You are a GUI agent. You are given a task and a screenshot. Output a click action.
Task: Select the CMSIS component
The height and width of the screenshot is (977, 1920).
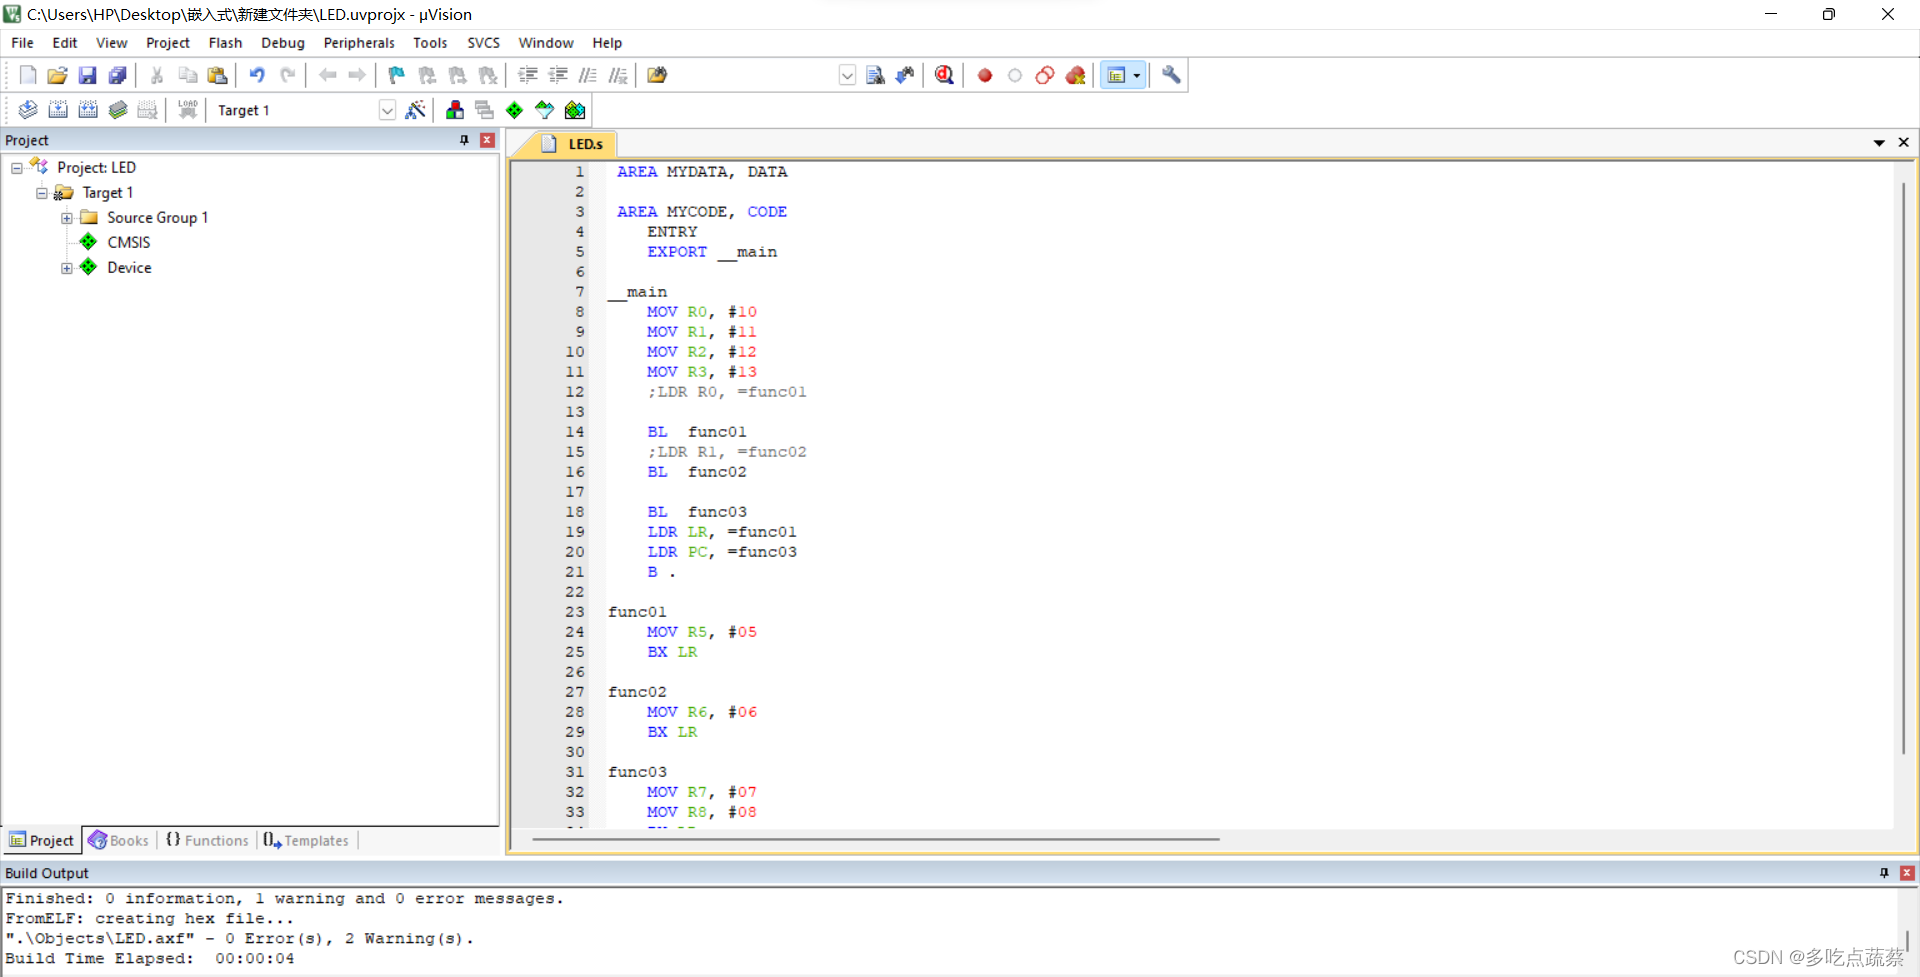(128, 242)
